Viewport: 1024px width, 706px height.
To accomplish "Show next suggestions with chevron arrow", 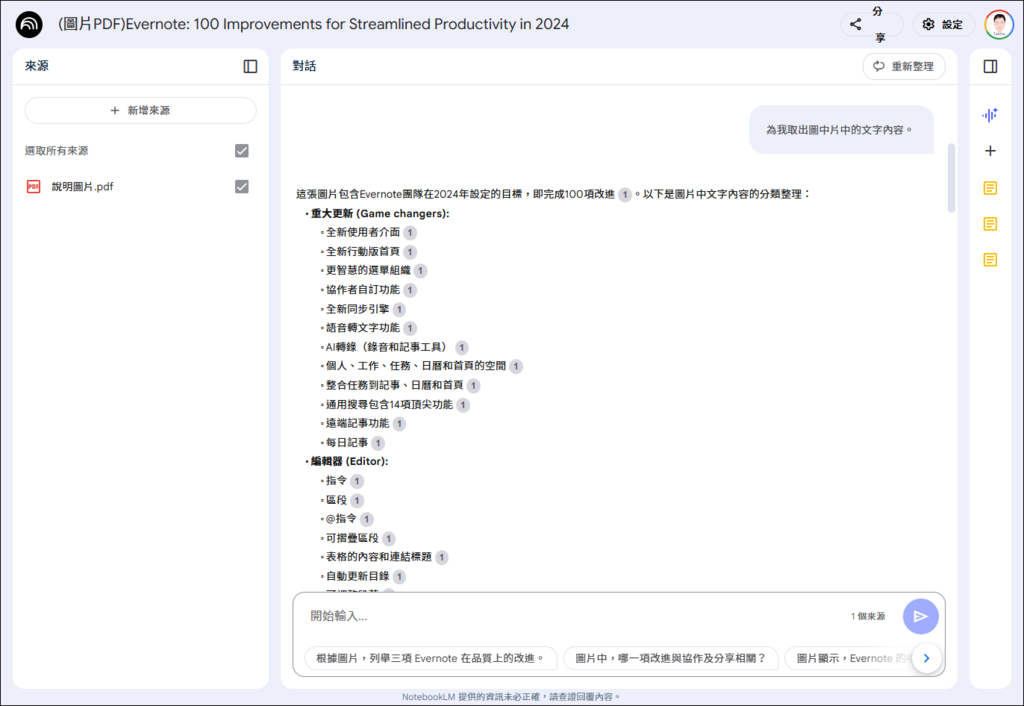I will tap(926, 658).
